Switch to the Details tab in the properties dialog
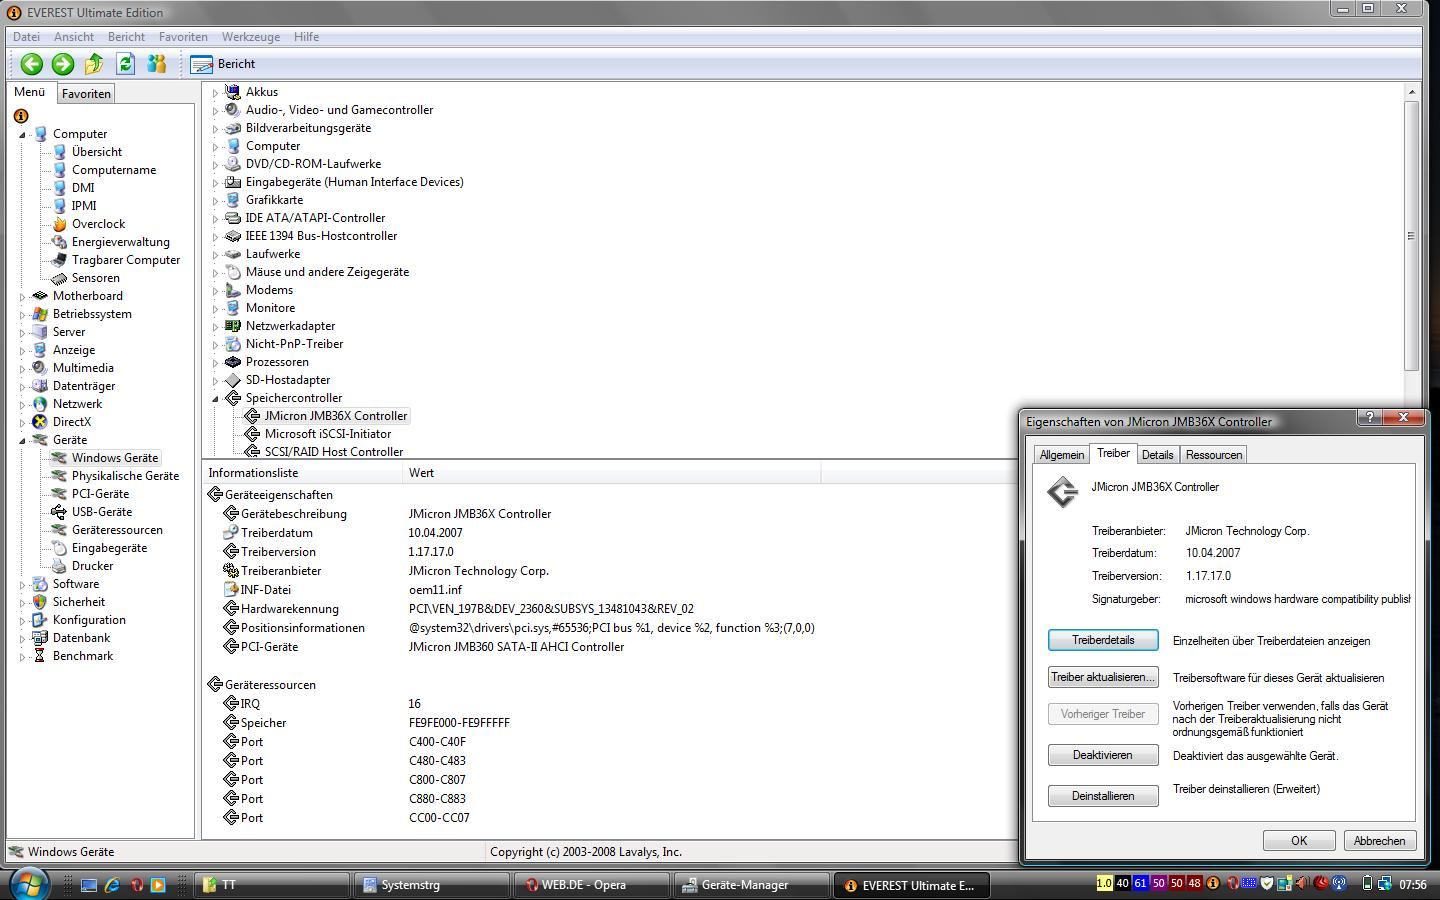This screenshot has width=1440, height=900. [1157, 455]
